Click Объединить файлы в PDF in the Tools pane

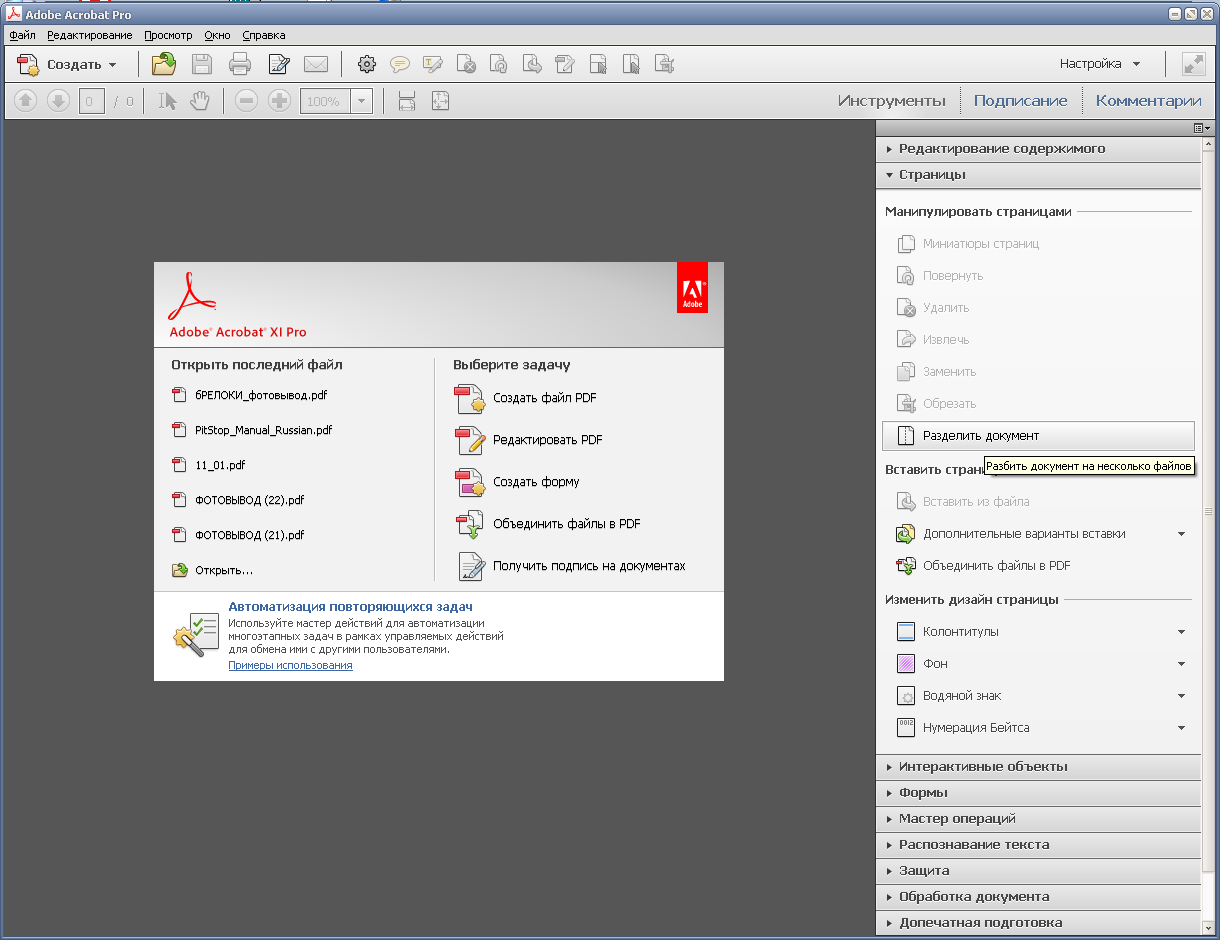[x=985, y=566]
